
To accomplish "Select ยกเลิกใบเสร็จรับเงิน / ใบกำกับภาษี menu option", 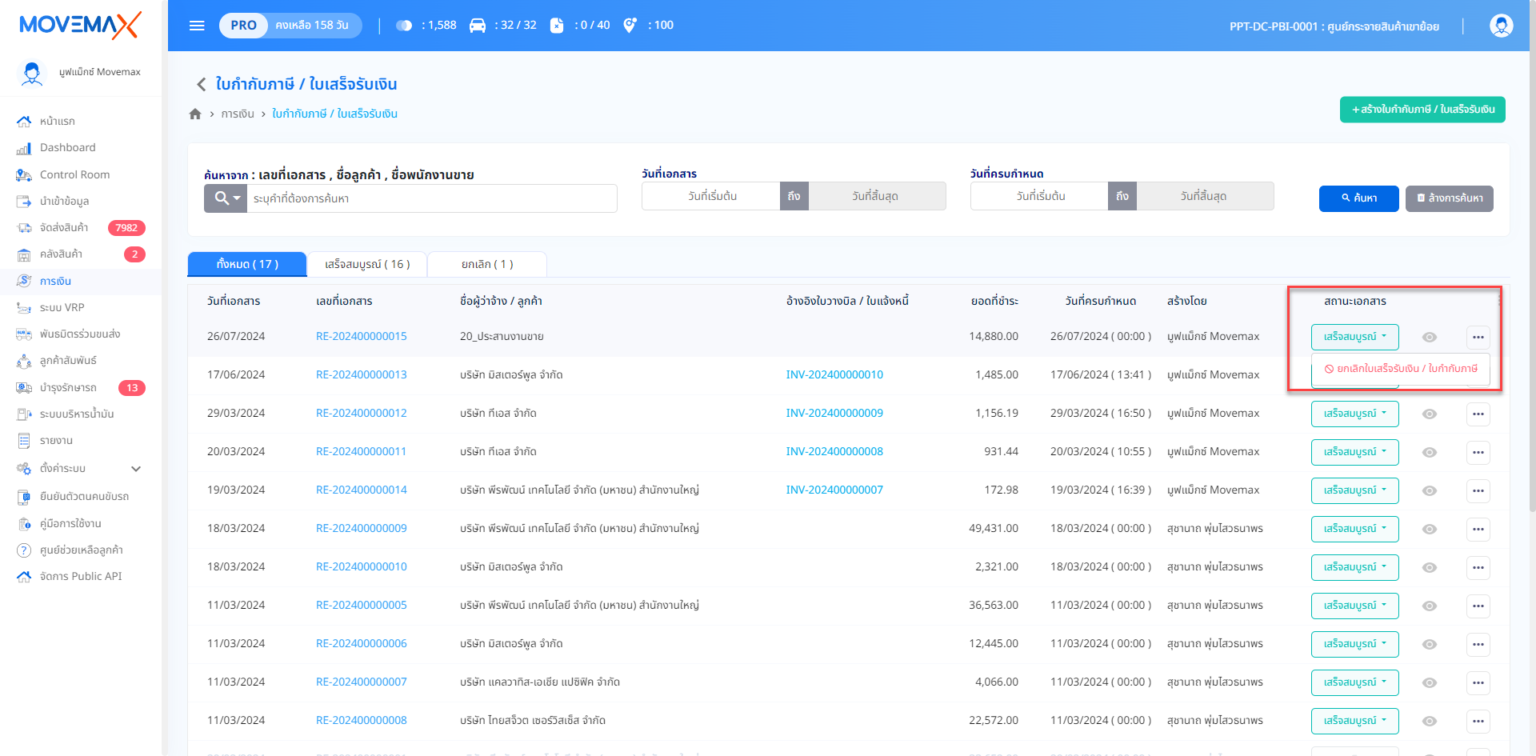I will pyautogui.click(x=1399, y=369).
